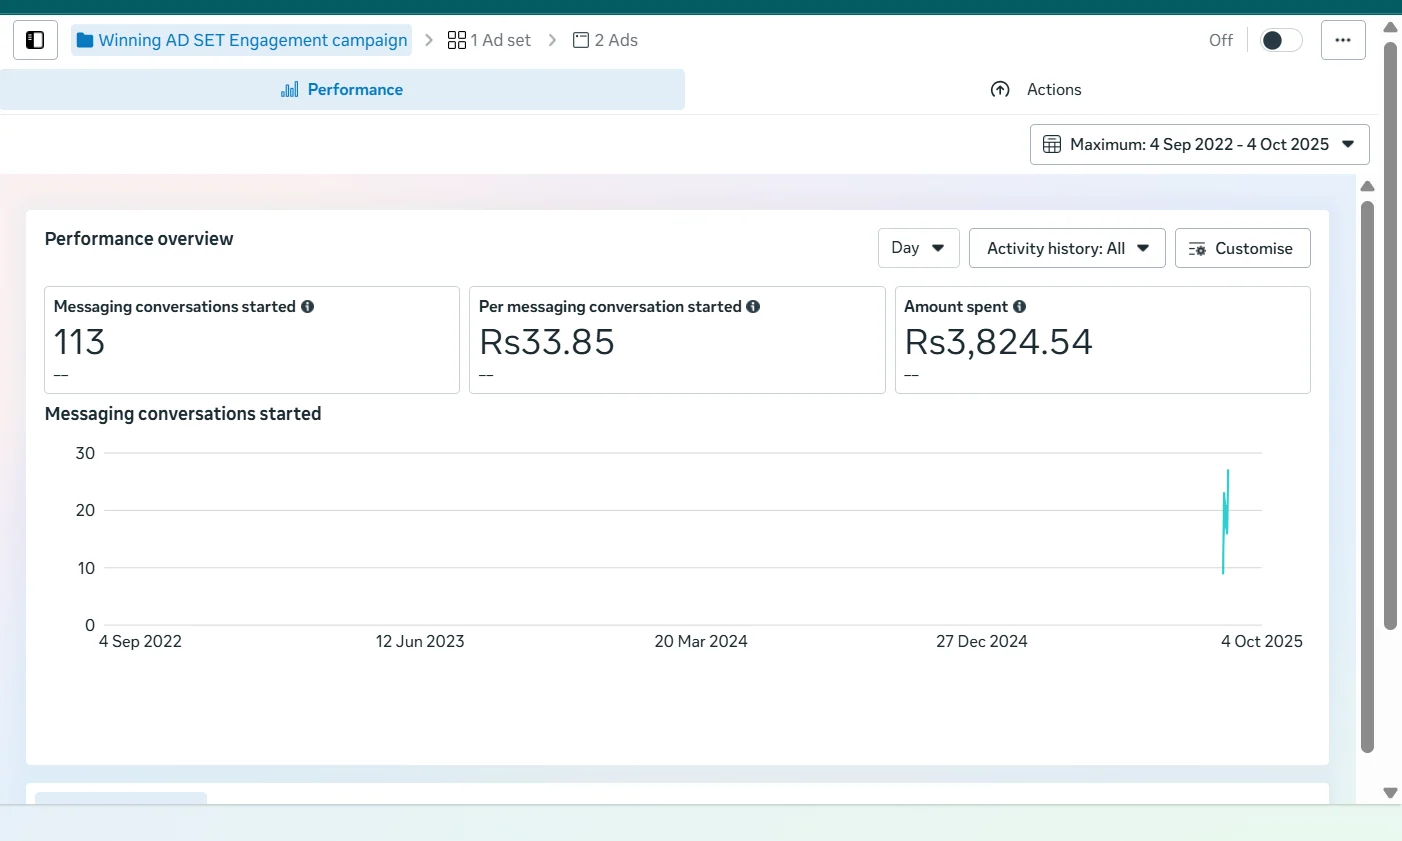The width and height of the screenshot is (1402, 841).
Task: Open the Day granularity dropdown
Action: point(918,248)
